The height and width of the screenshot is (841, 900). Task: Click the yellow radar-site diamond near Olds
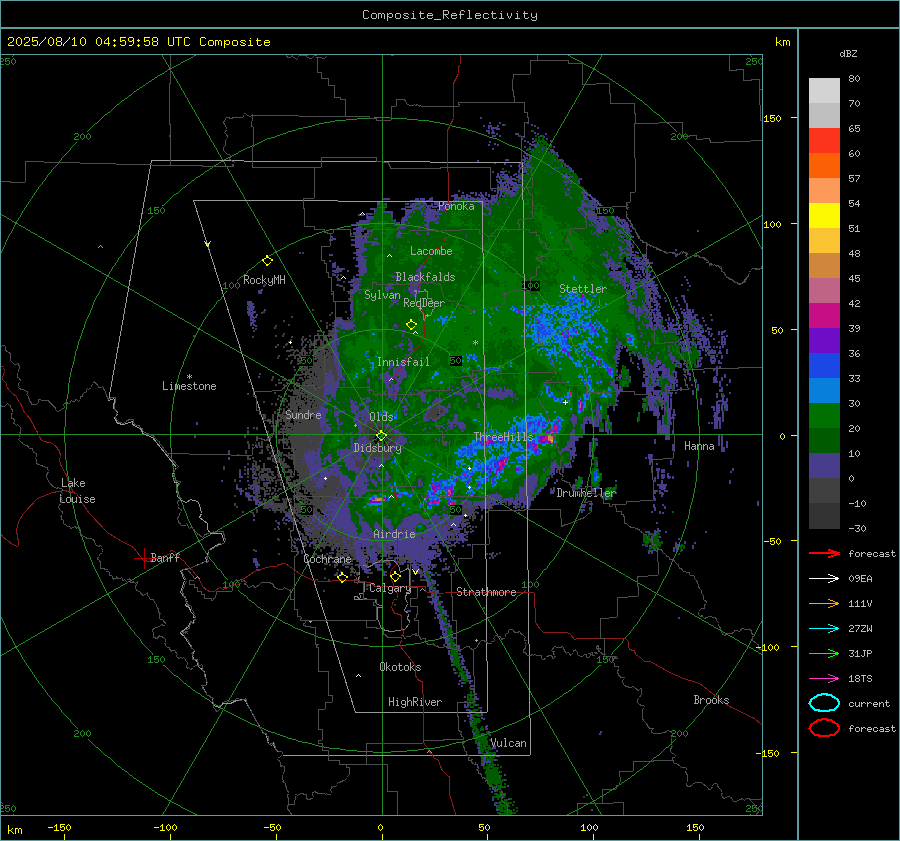[381, 436]
